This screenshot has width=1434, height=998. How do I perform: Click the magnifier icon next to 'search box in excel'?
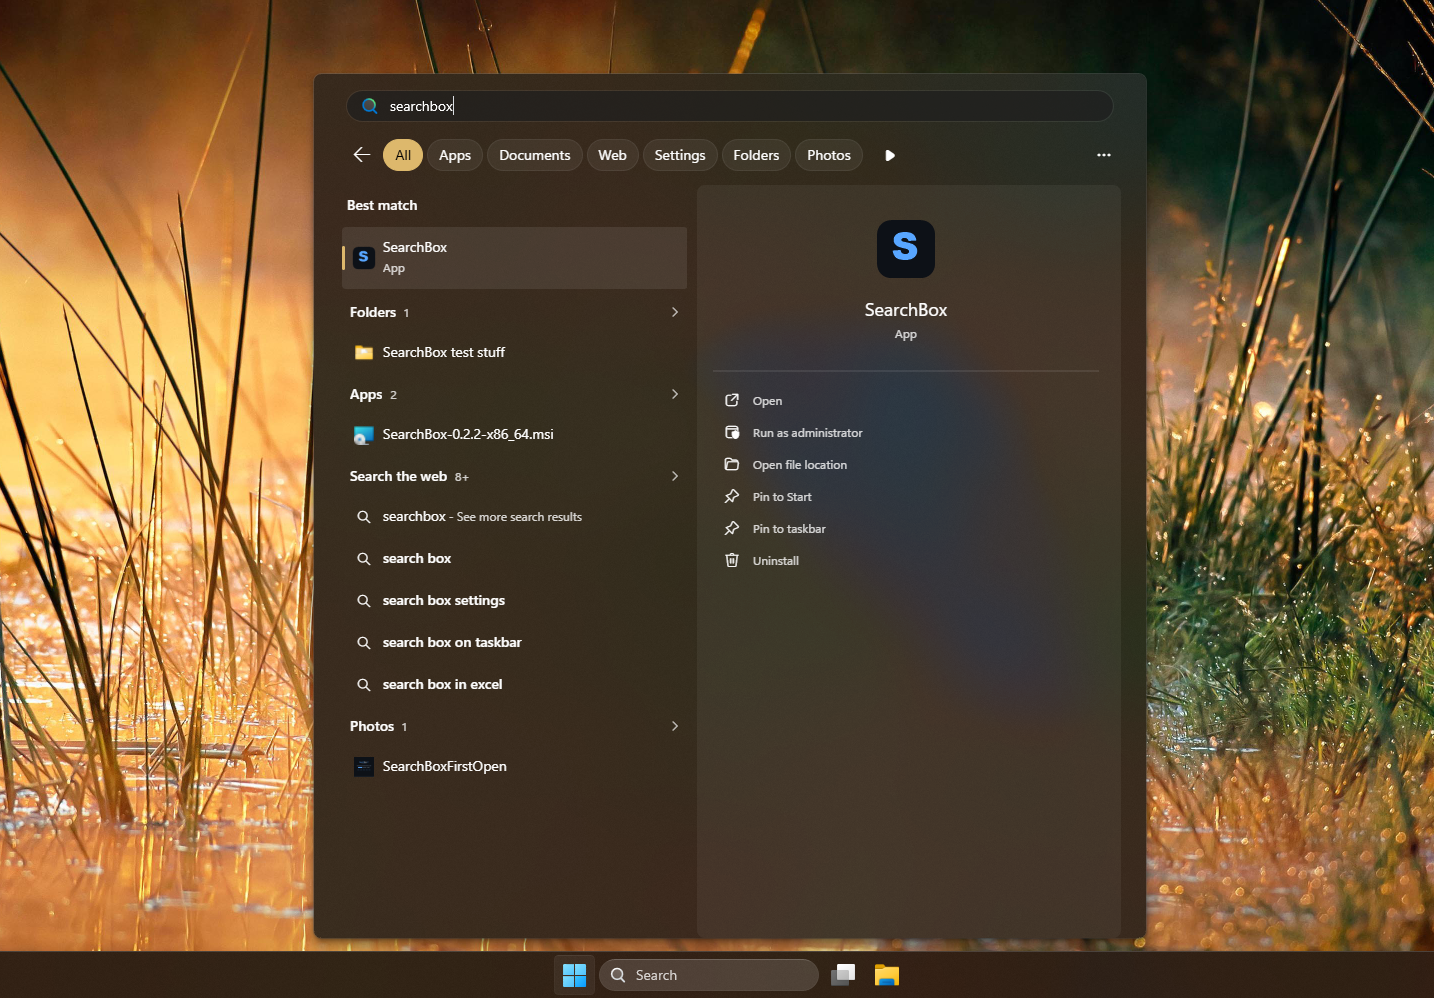point(364,685)
